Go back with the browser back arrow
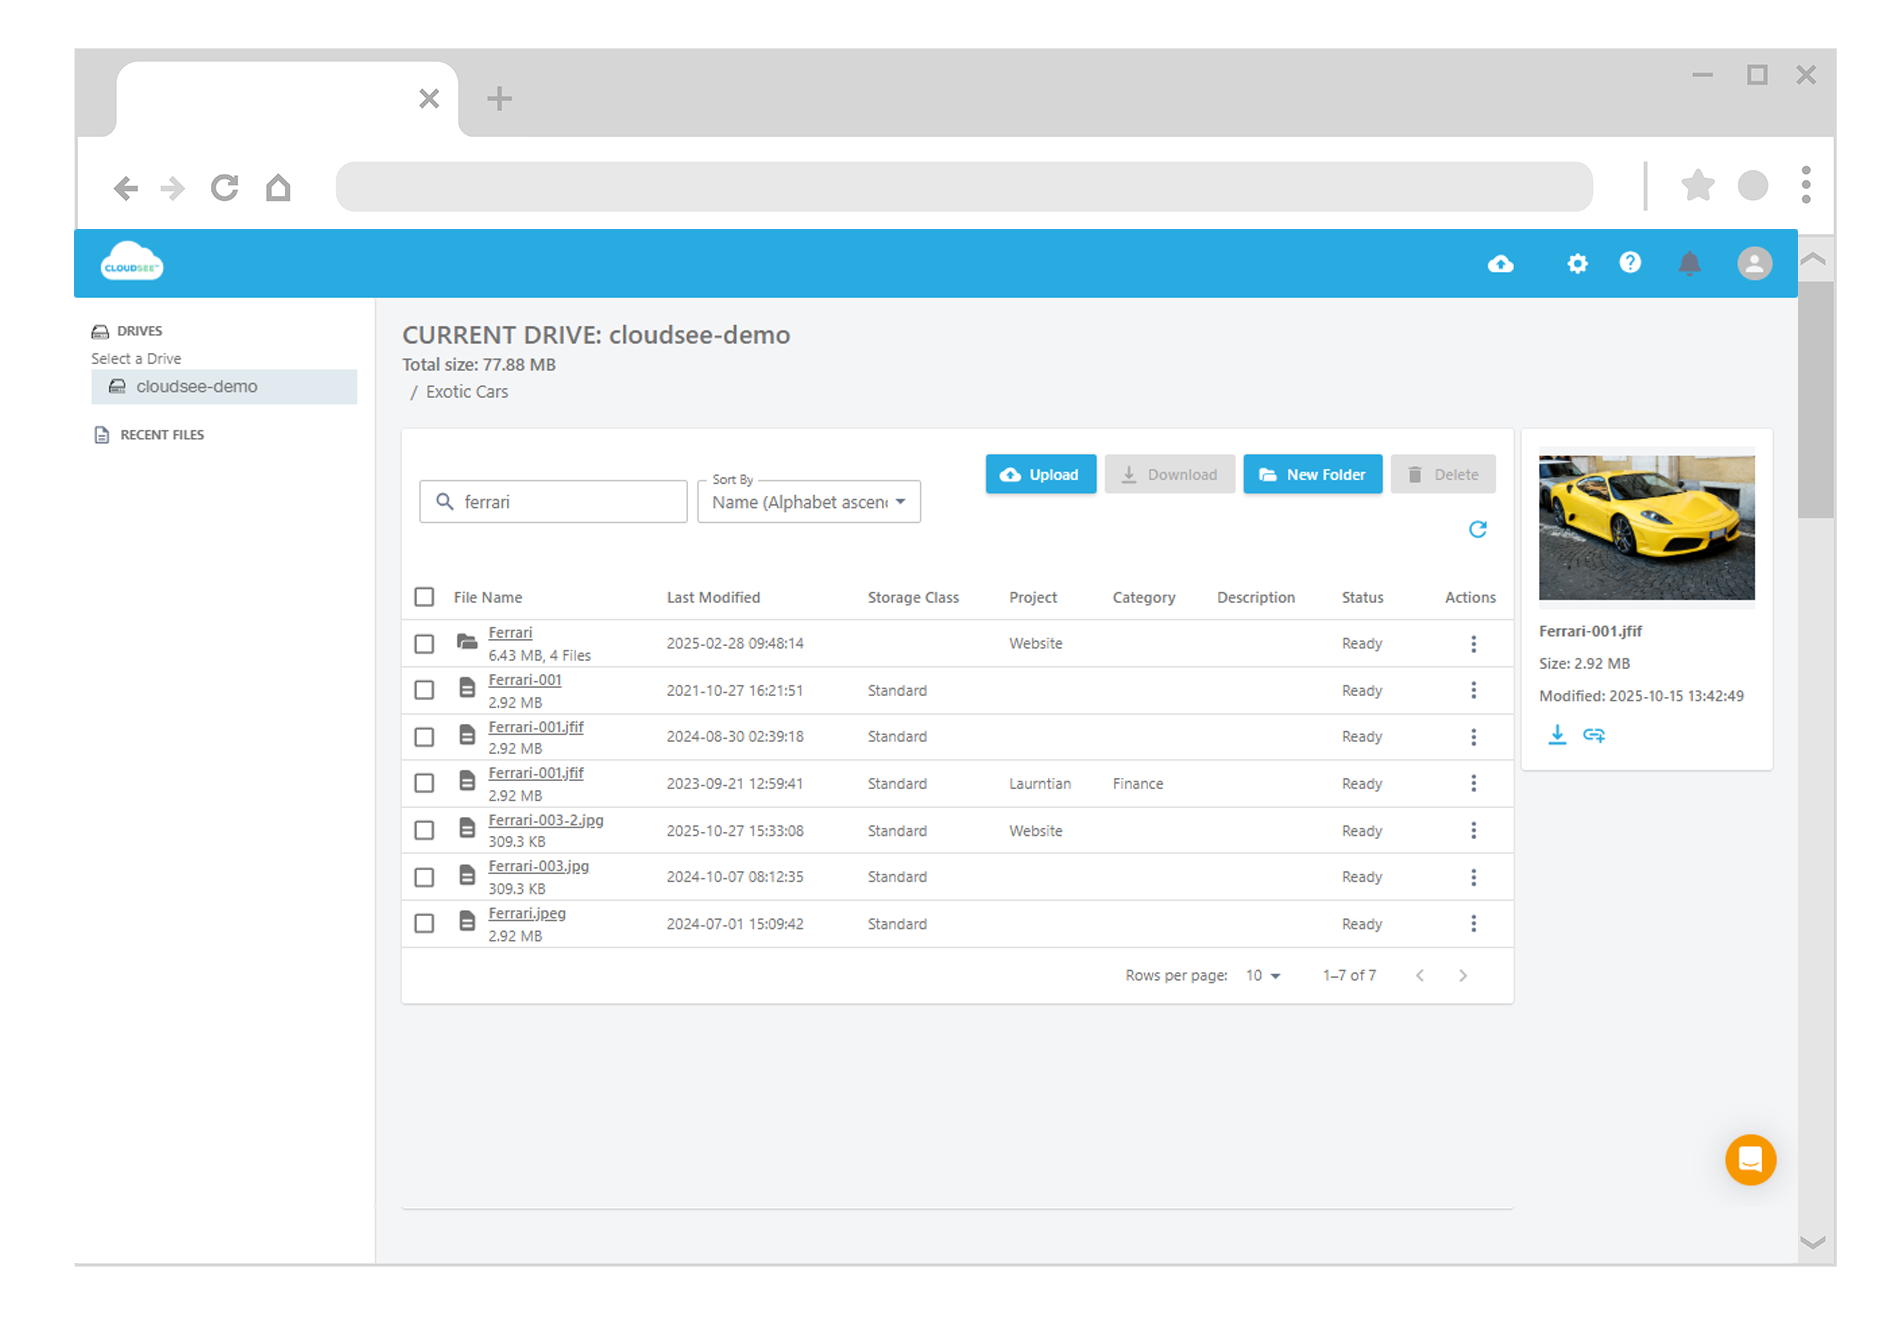 coord(125,188)
